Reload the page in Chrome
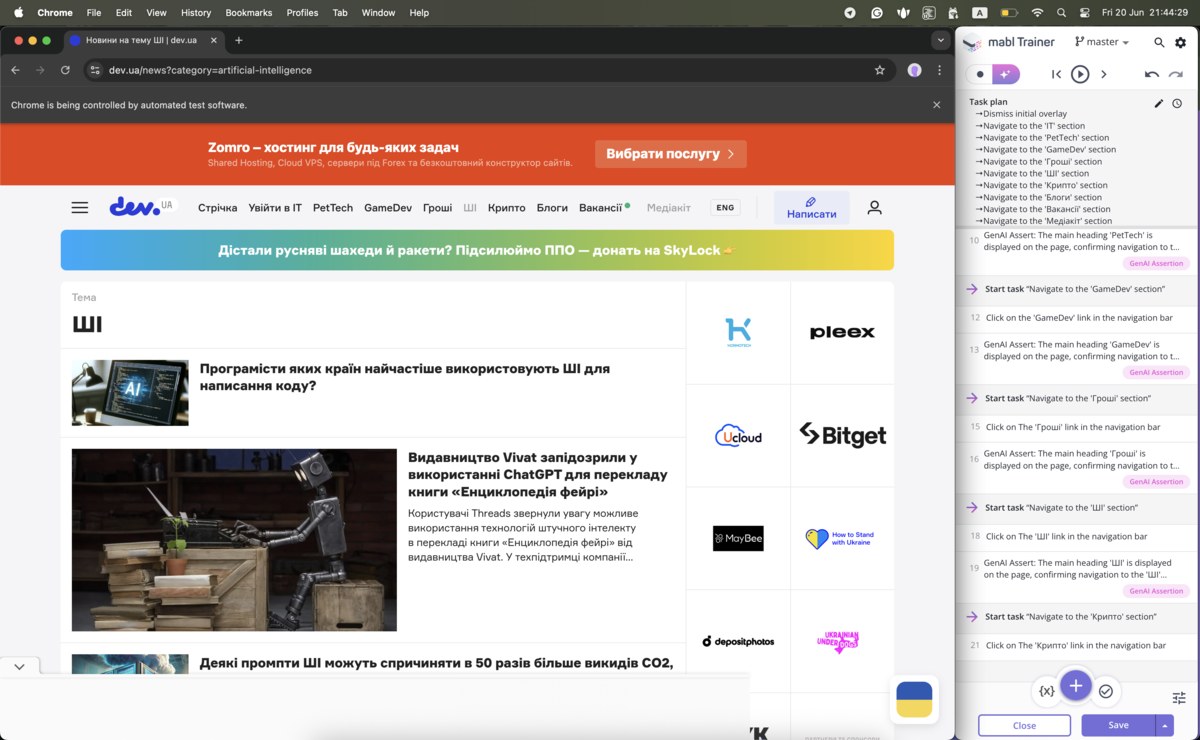The image size is (1200, 740). [65, 70]
